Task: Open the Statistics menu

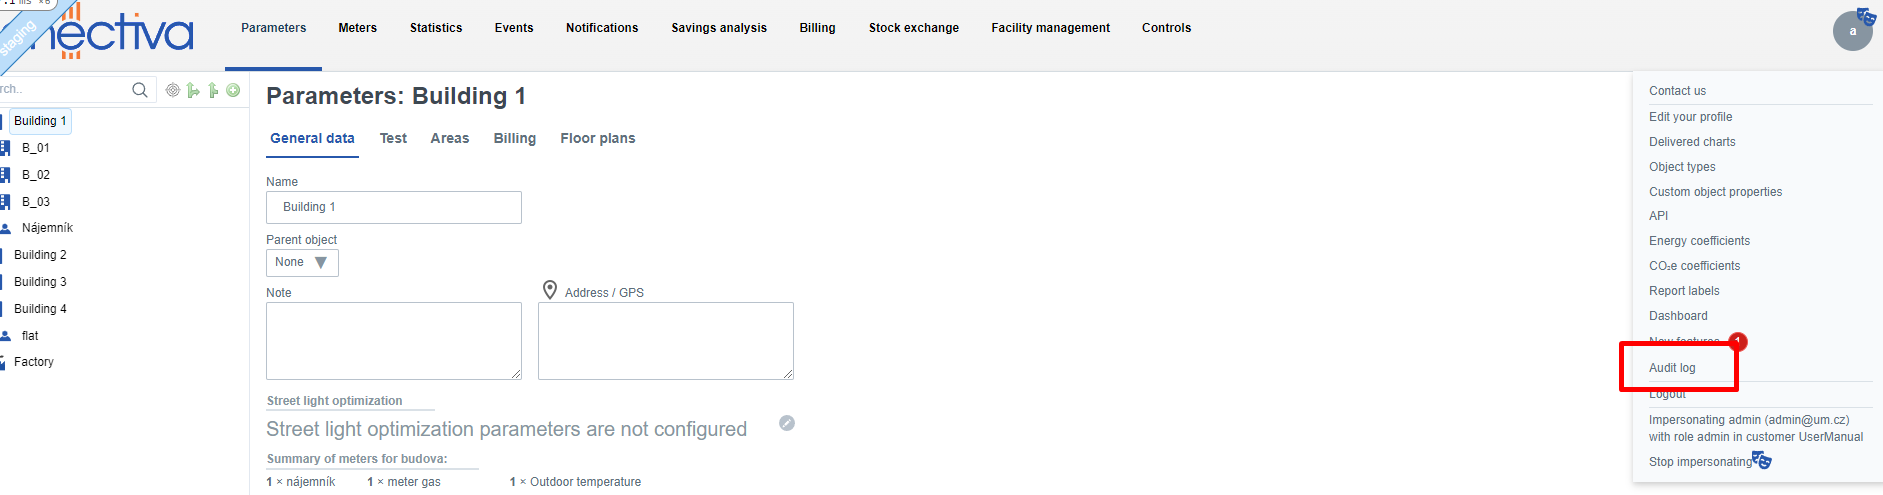Action: (436, 28)
